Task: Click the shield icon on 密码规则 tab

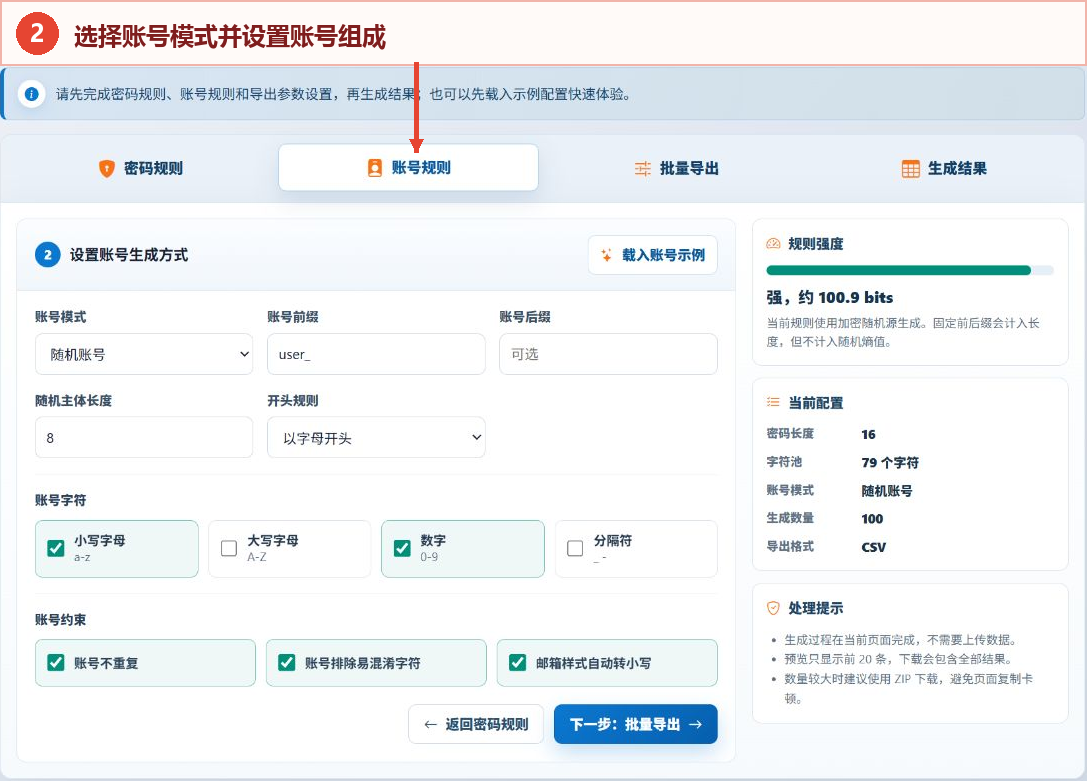Action: pos(107,168)
